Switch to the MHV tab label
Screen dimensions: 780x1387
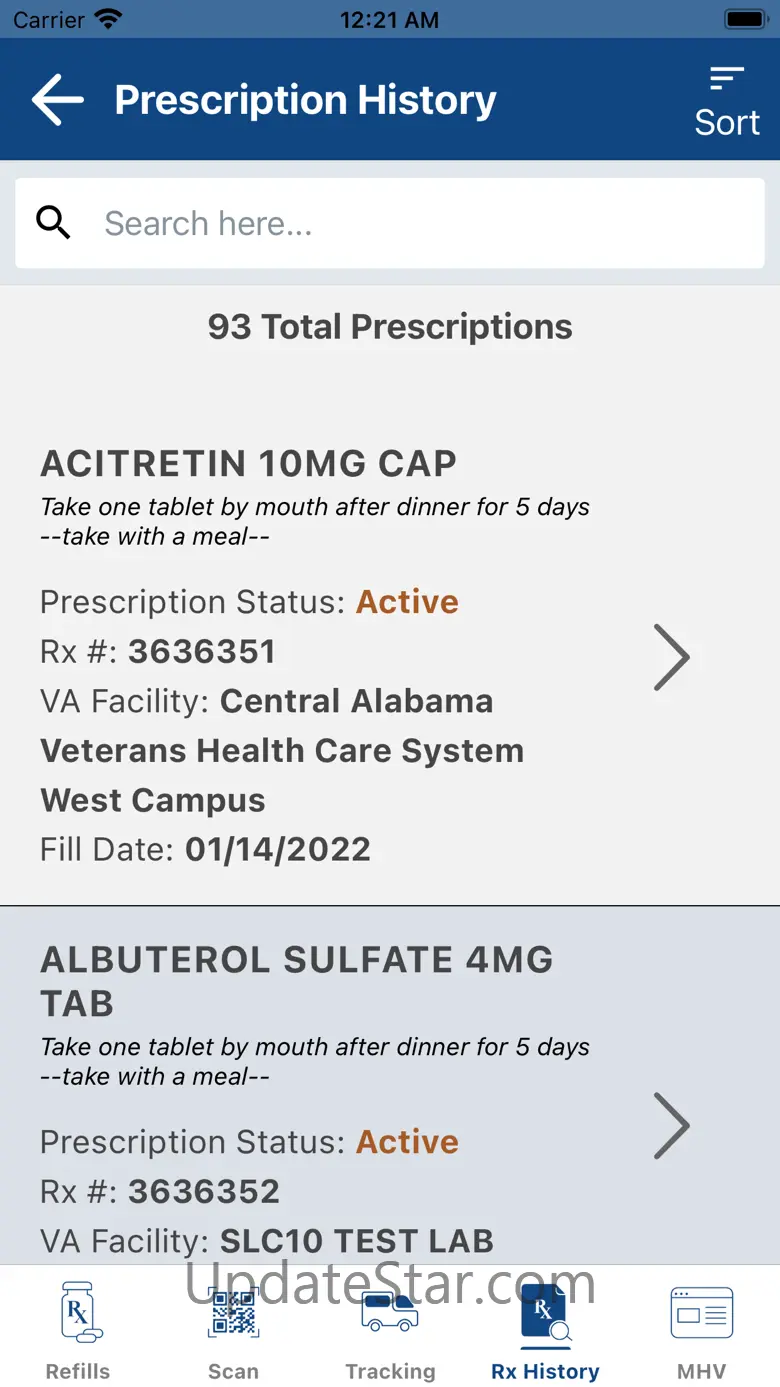coord(701,1371)
